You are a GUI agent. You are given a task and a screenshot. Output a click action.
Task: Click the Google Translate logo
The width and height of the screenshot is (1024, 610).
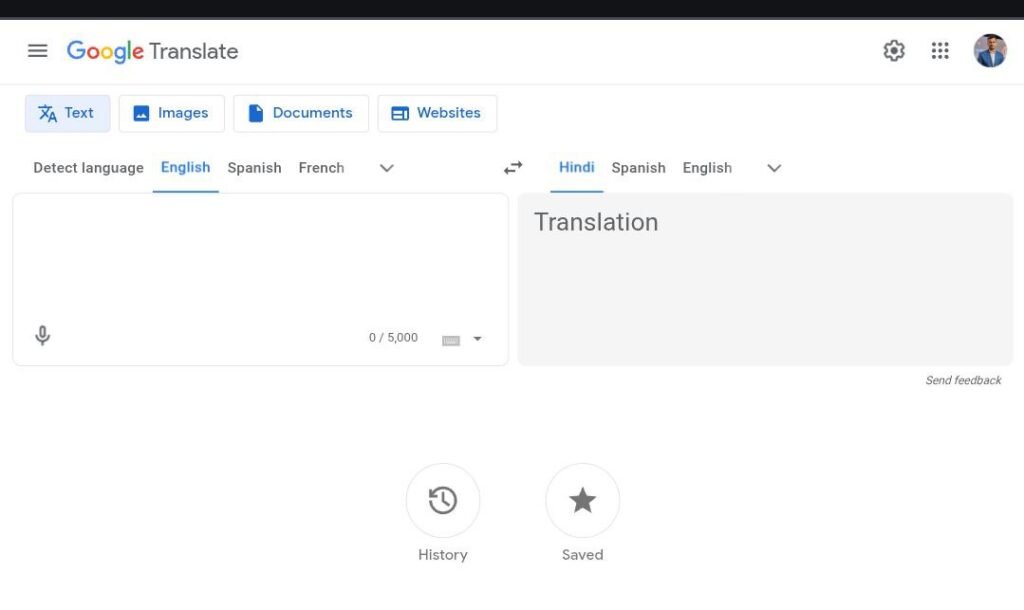(x=152, y=51)
